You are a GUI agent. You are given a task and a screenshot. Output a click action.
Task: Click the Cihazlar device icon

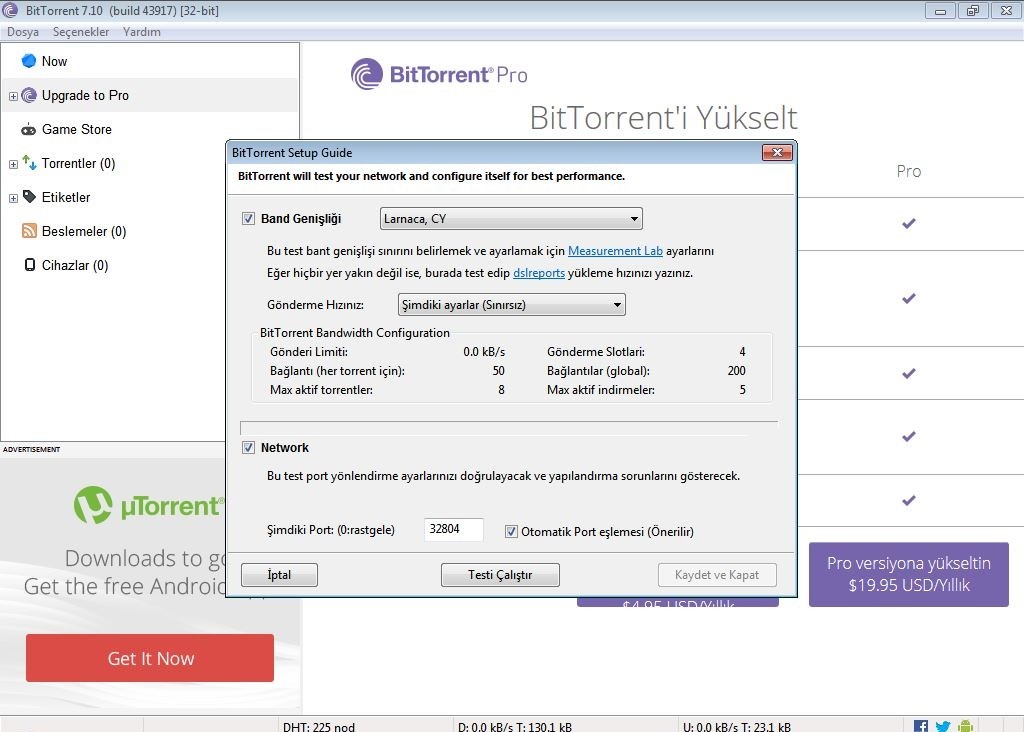coord(29,264)
